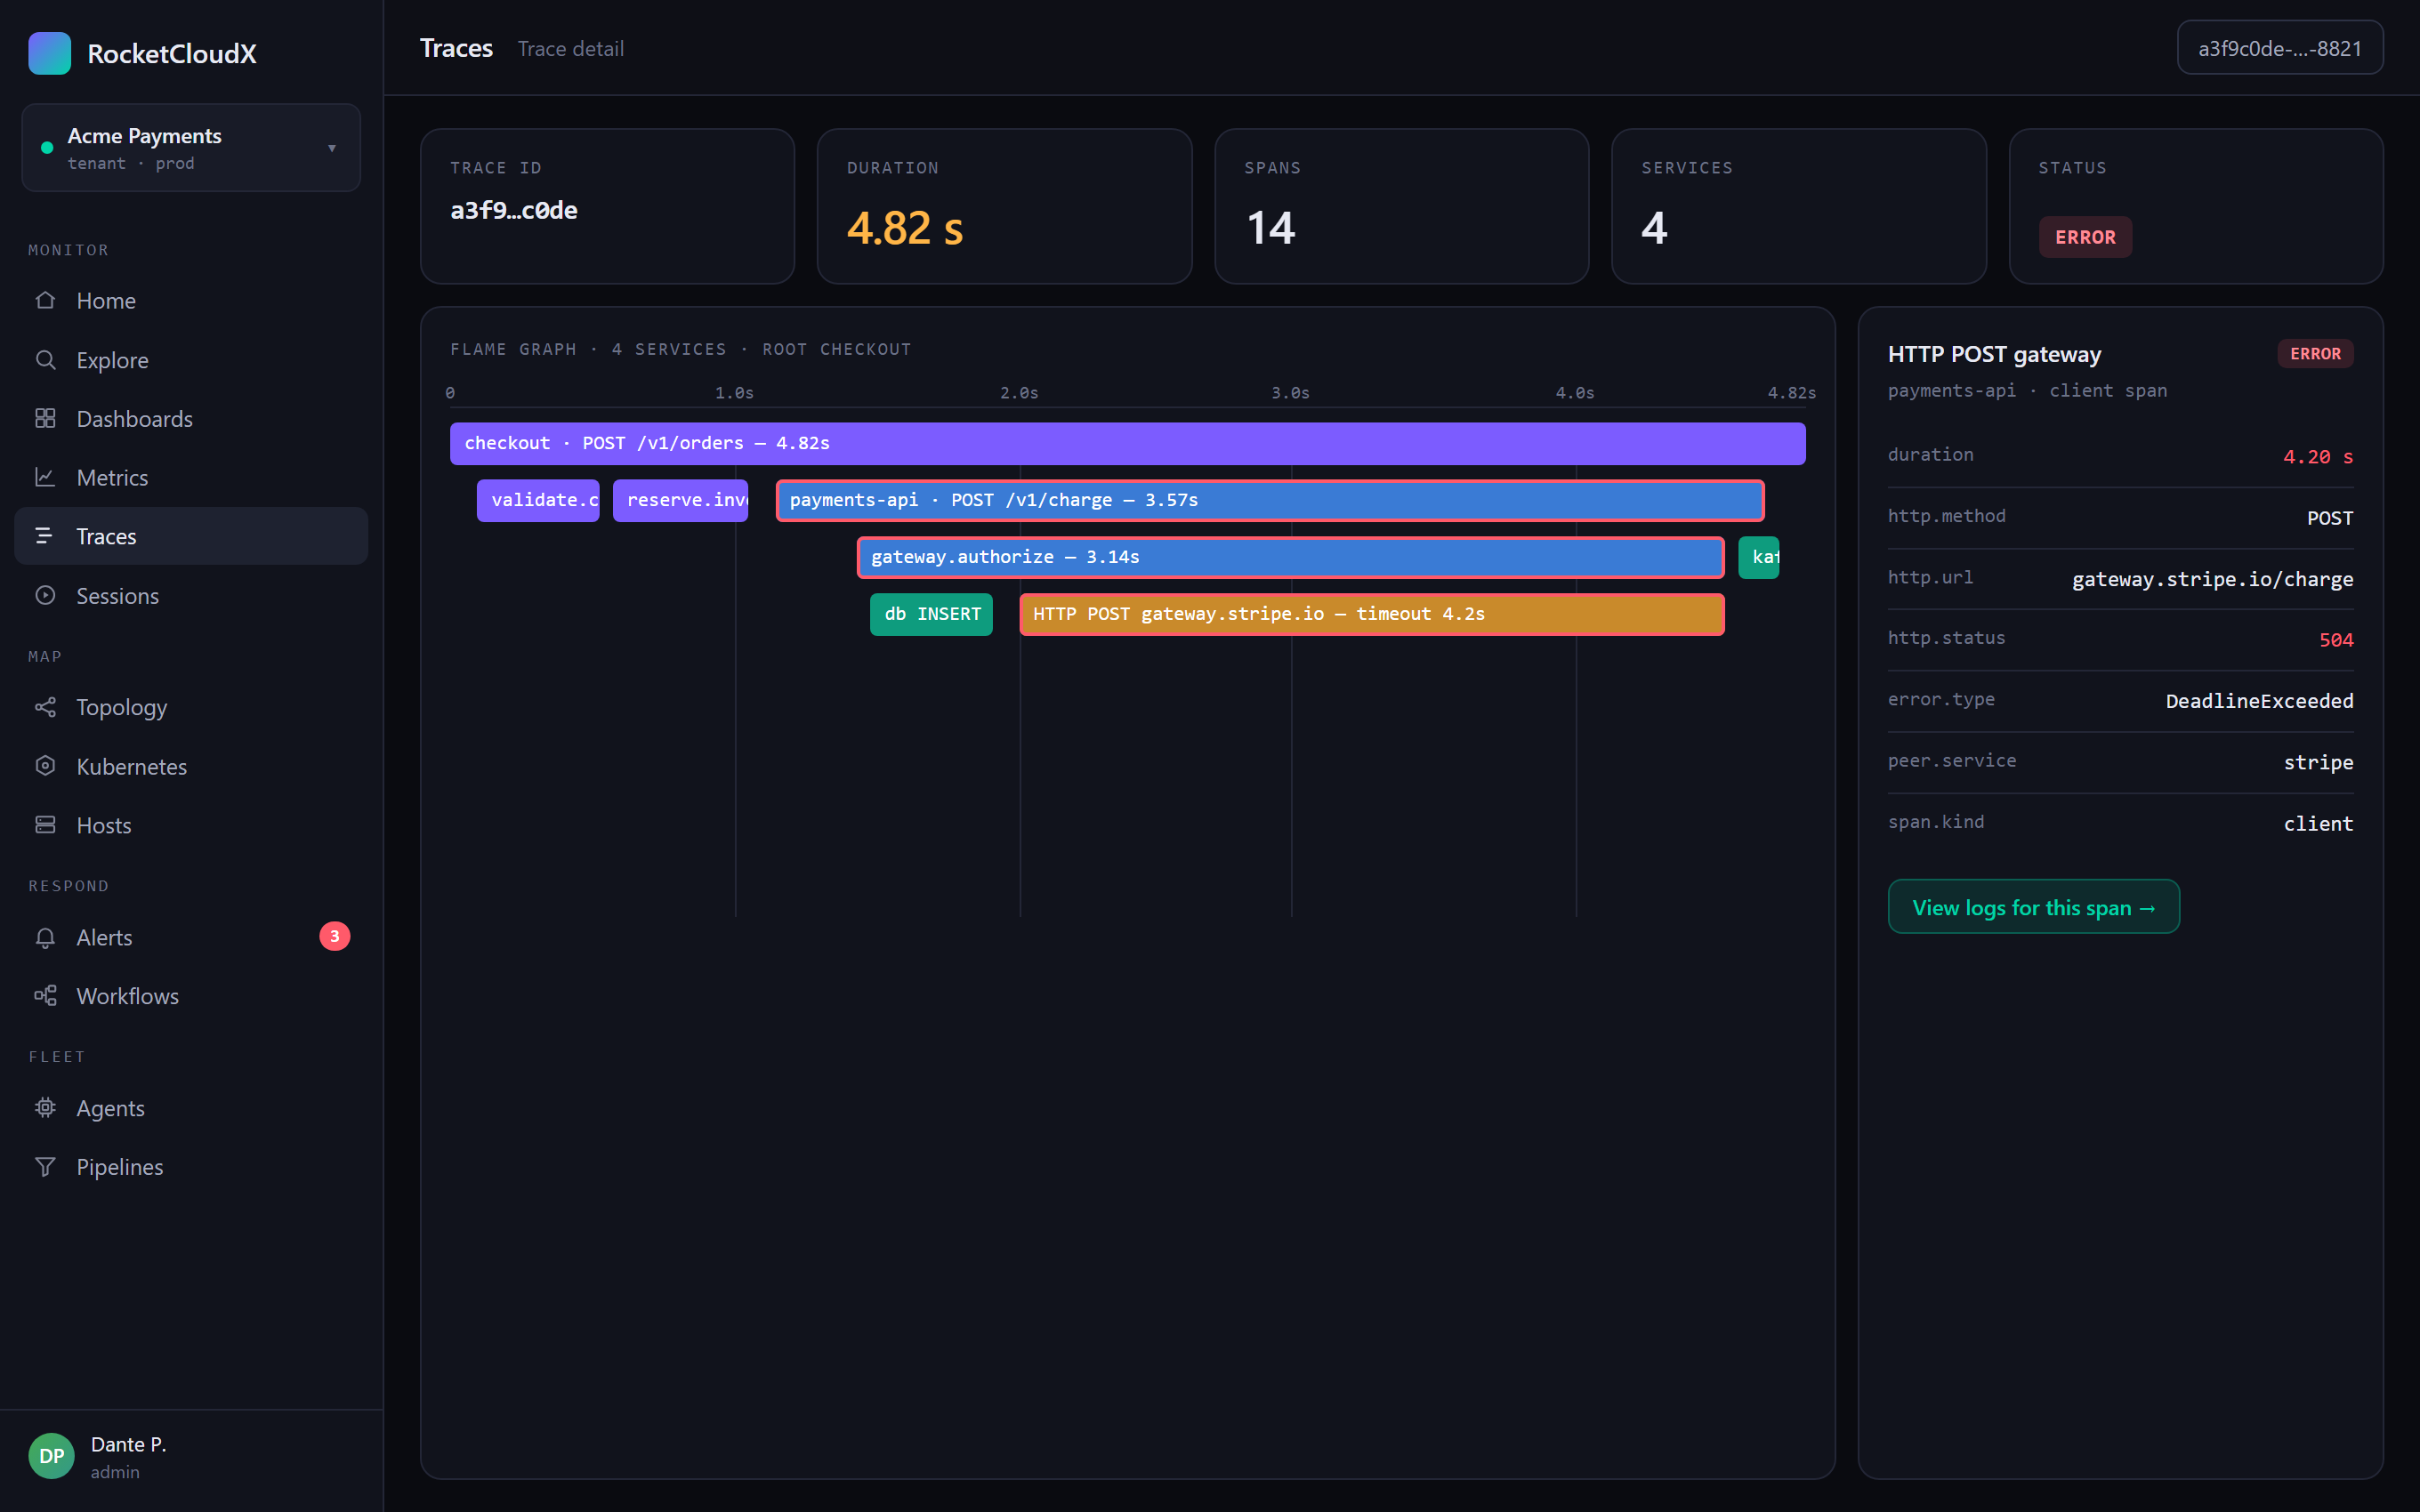2420x1512 pixels.
Task: Click the Topology graph icon
Action: (x=45, y=707)
